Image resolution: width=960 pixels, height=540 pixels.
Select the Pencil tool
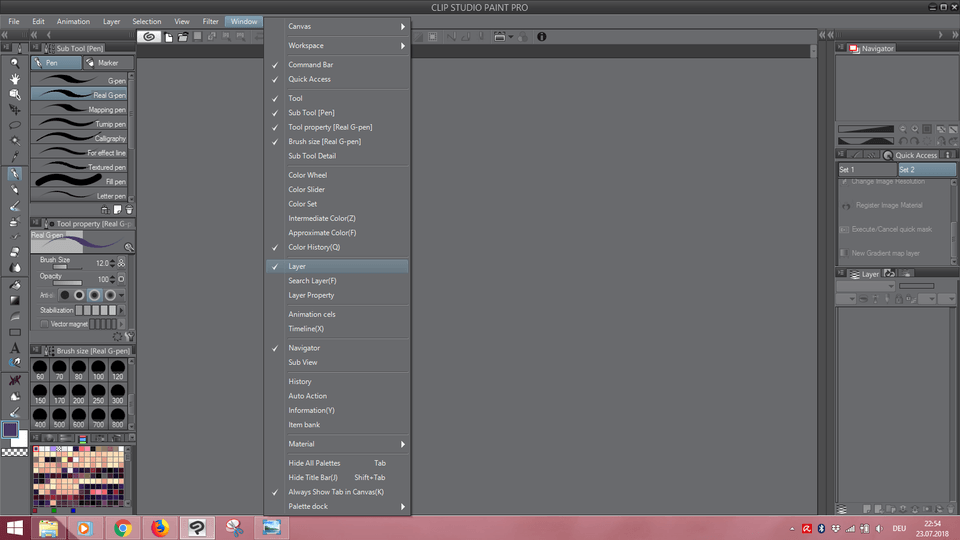click(x=15, y=190)
